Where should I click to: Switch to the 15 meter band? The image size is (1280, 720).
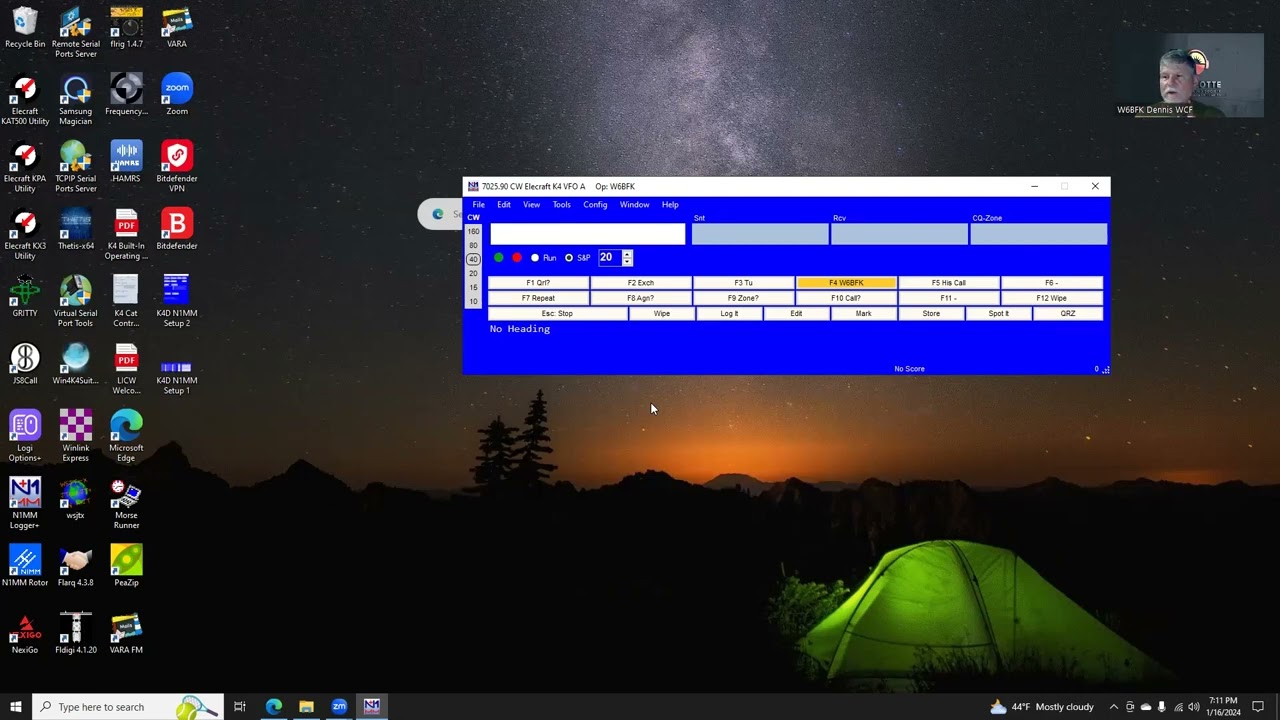473,287
